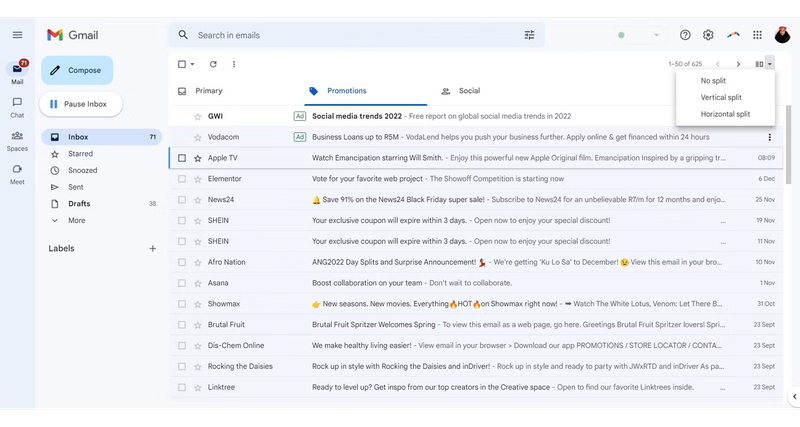Open Mail in the left rail

pos(17,72)
